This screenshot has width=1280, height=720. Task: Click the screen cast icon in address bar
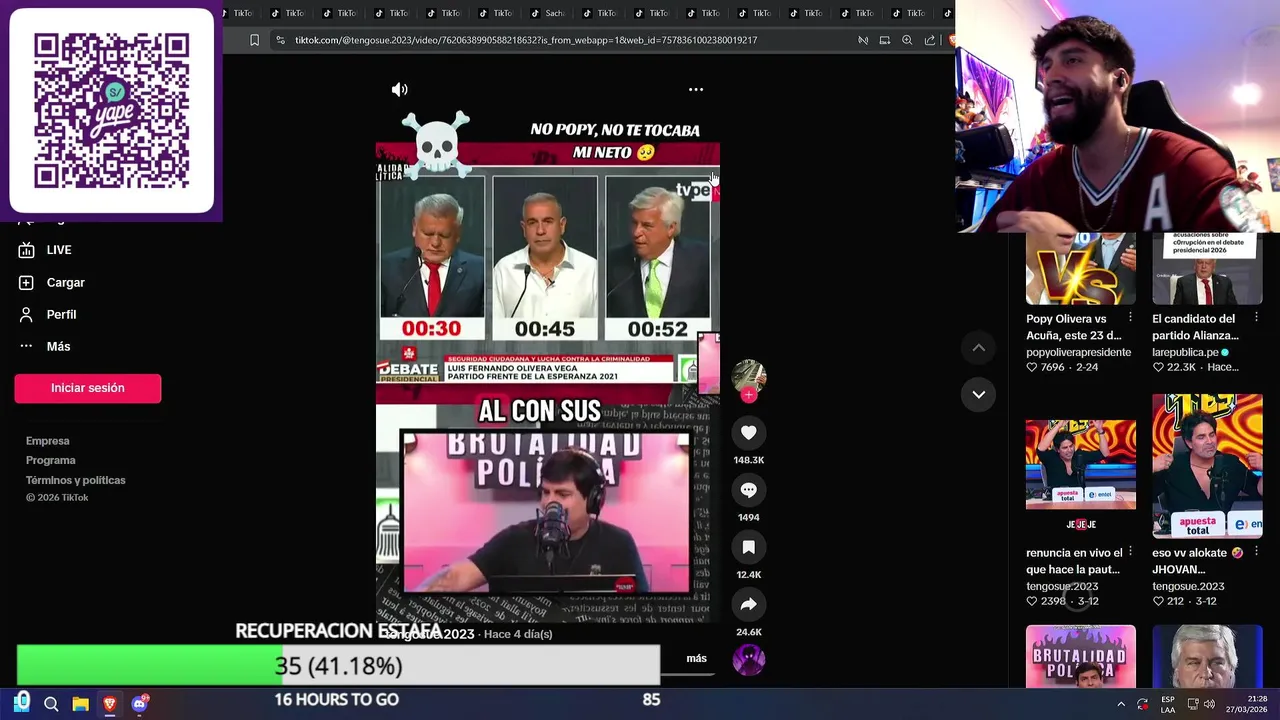coord(885,40)
